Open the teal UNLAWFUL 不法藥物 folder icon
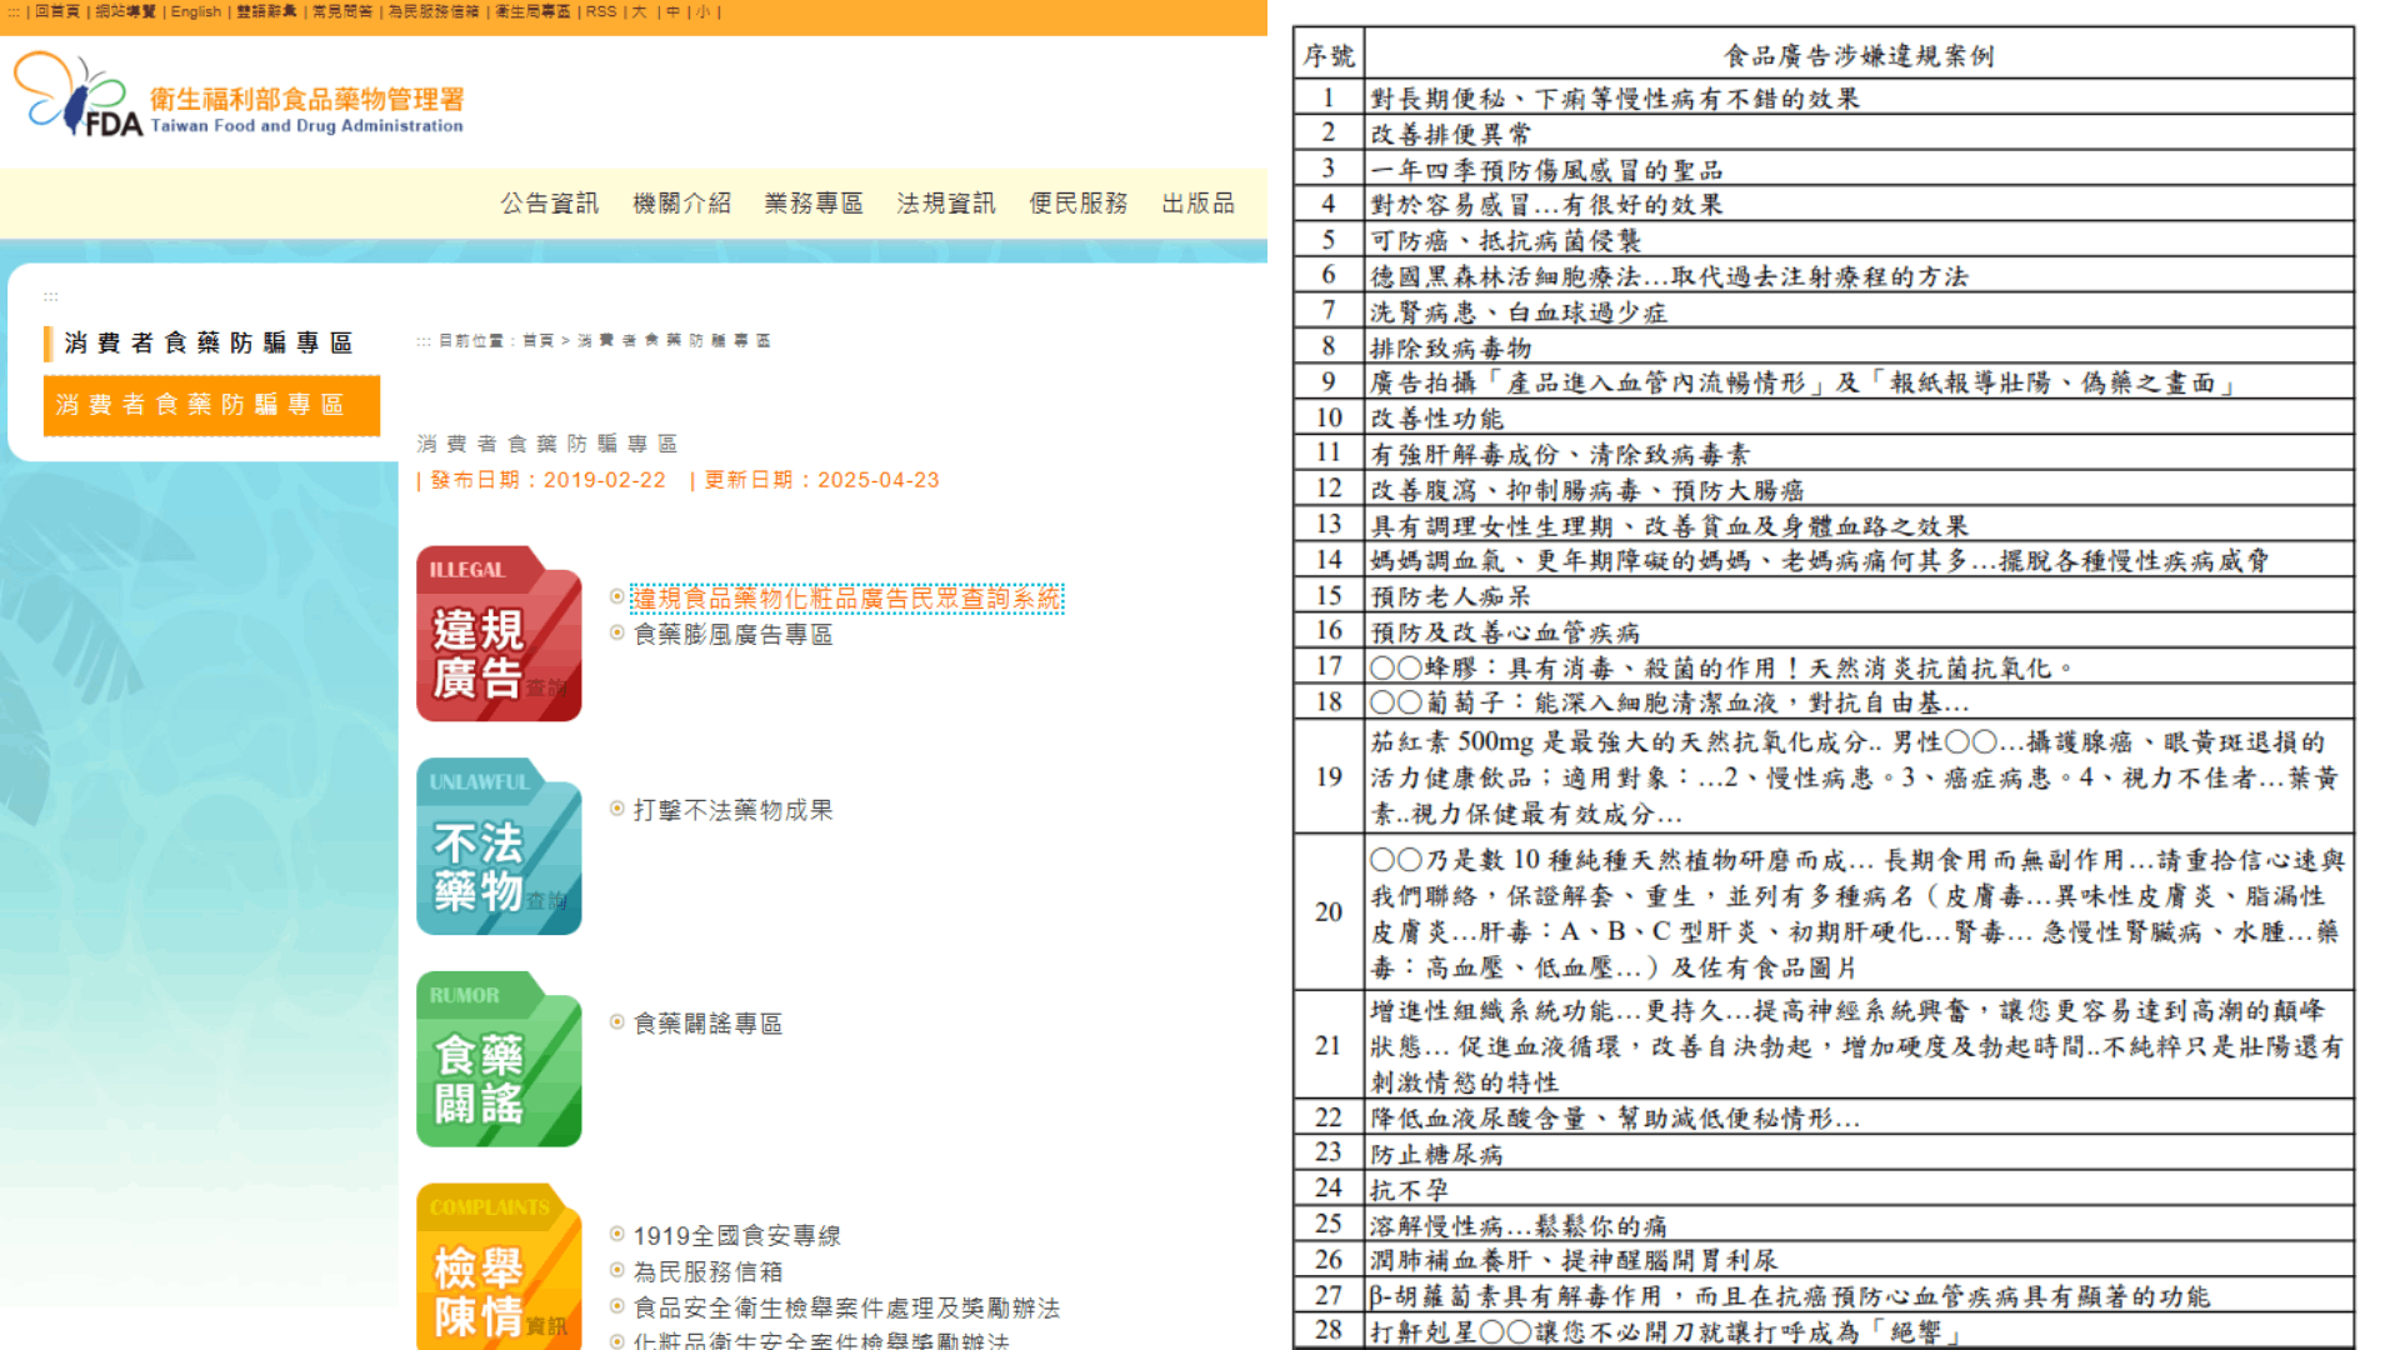This screenshot has height=1350, width=2400. (499, 846)
